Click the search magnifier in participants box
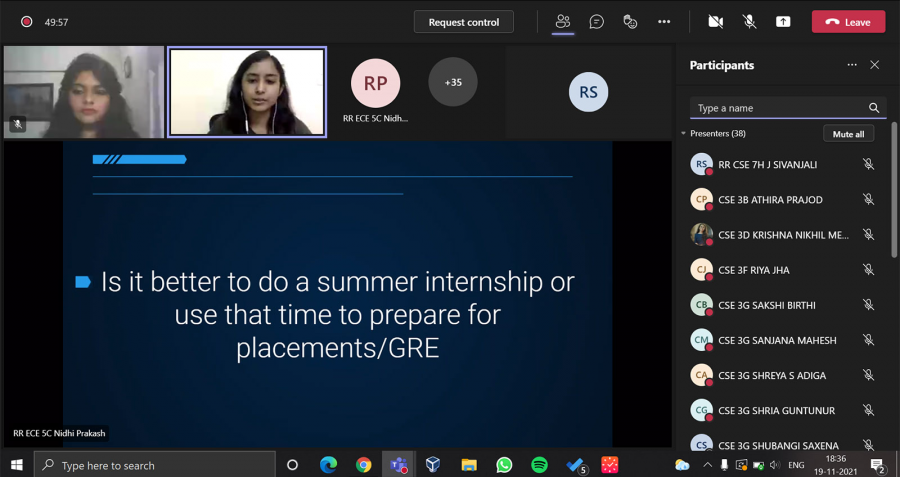 coord(874,108)
